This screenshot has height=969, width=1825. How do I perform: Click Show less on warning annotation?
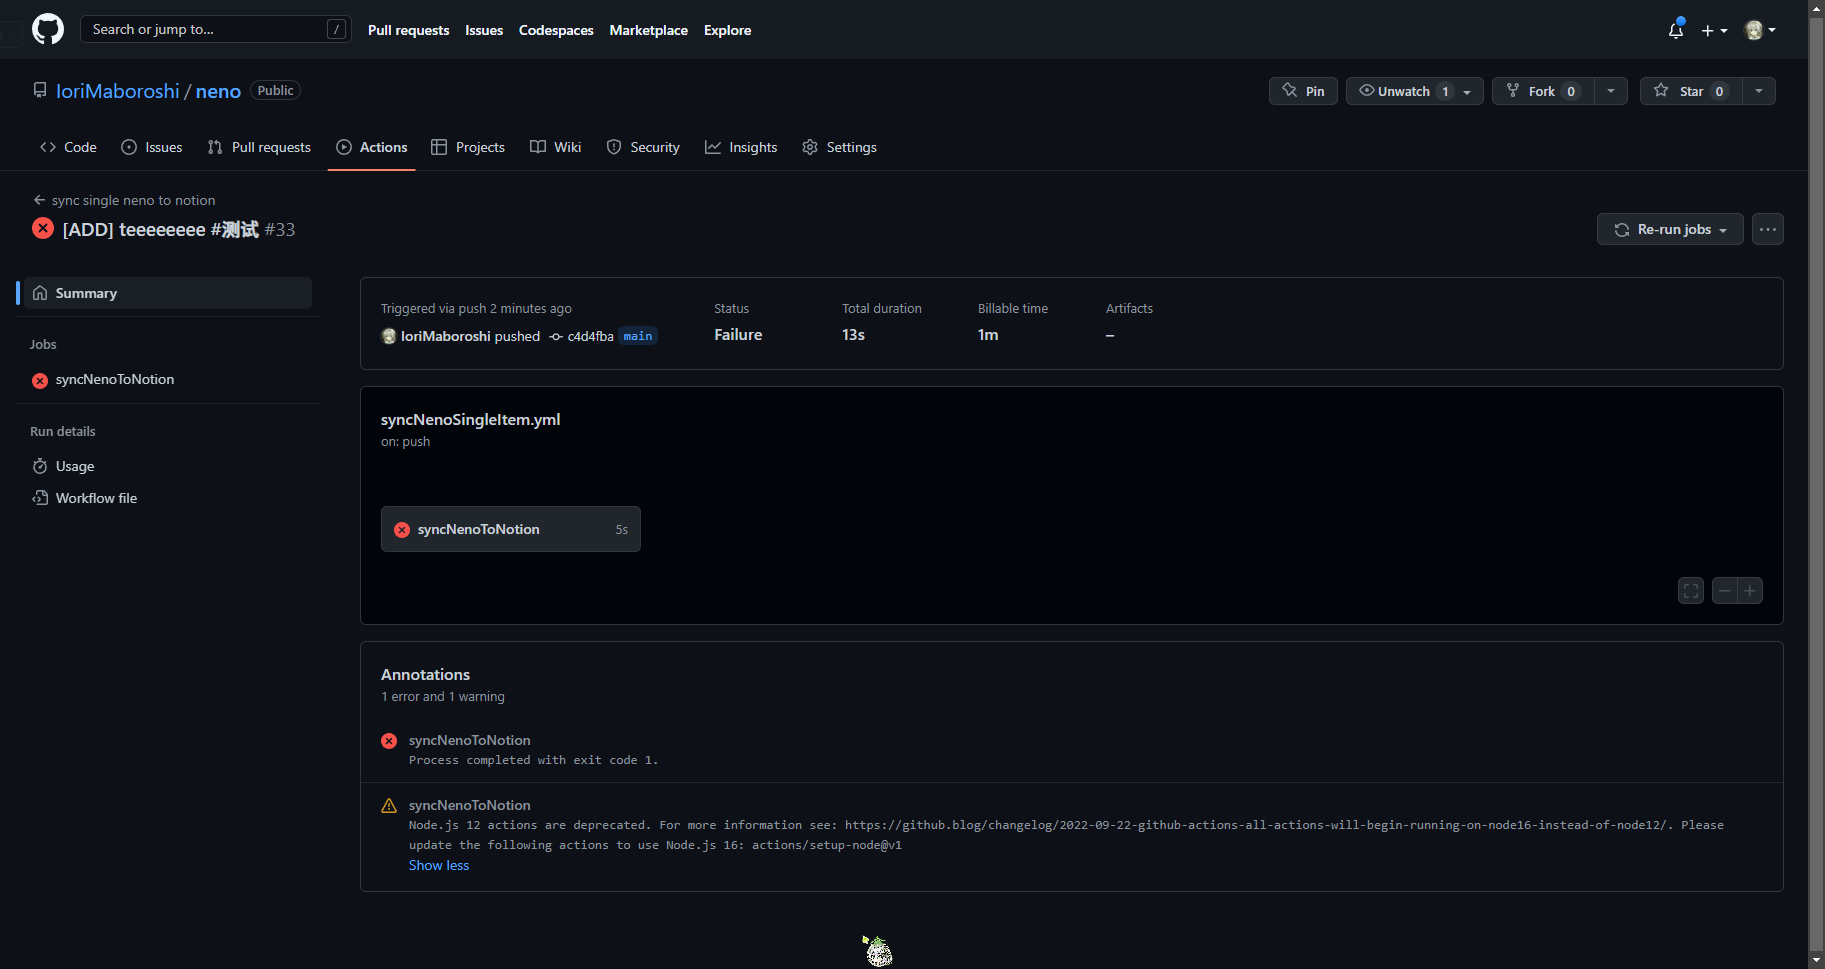click(439, 865)
